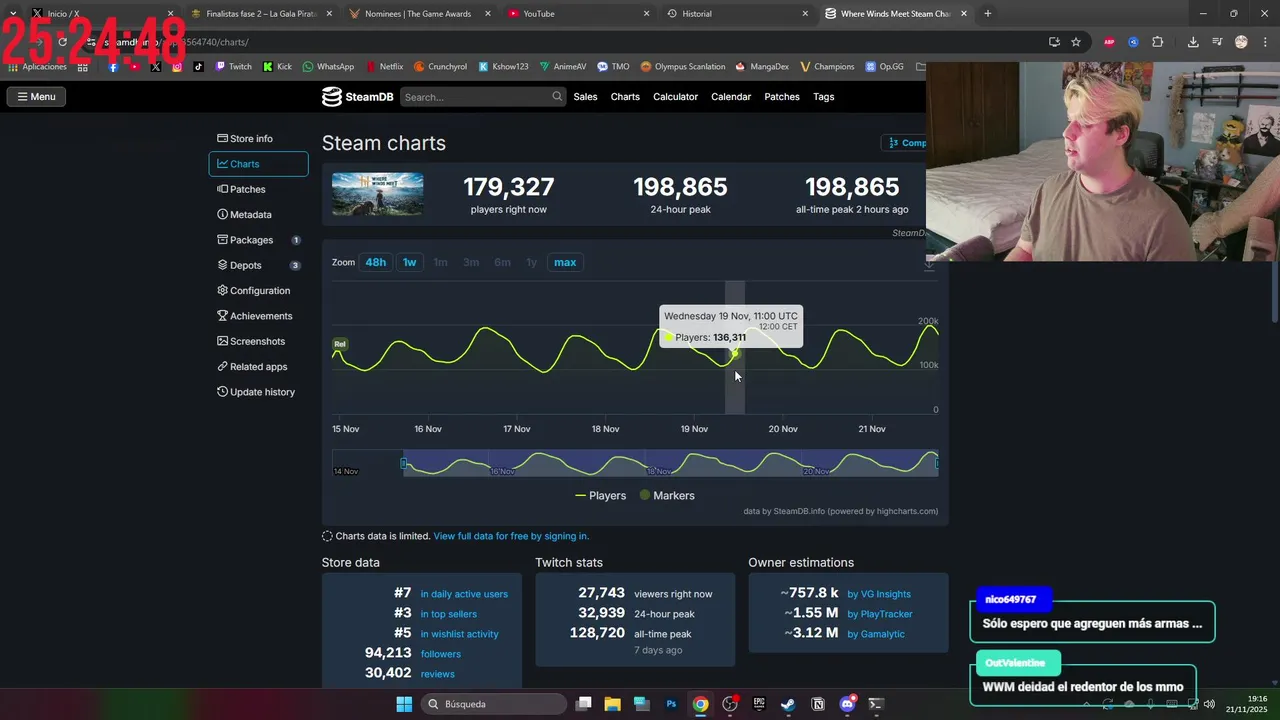Open Discord from the taskbar
The width and height of the screenshot is (1280, 720).
coord(848,704)
